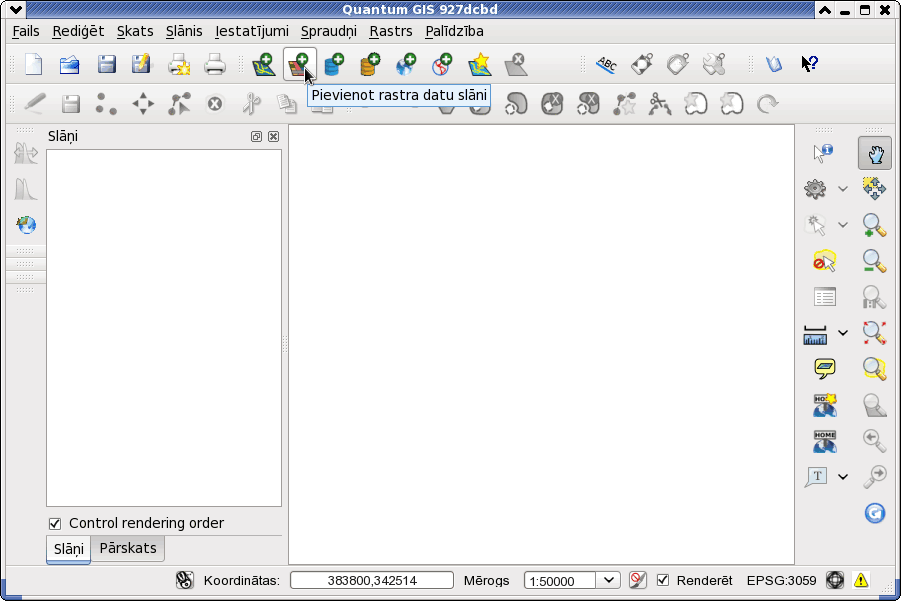Open an existing project folder icon
The image size is (901, 601).
tap(70, 64)
